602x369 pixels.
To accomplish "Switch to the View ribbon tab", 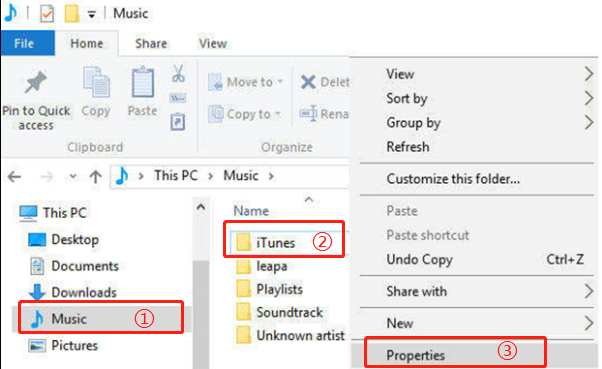I will point(213,44).
